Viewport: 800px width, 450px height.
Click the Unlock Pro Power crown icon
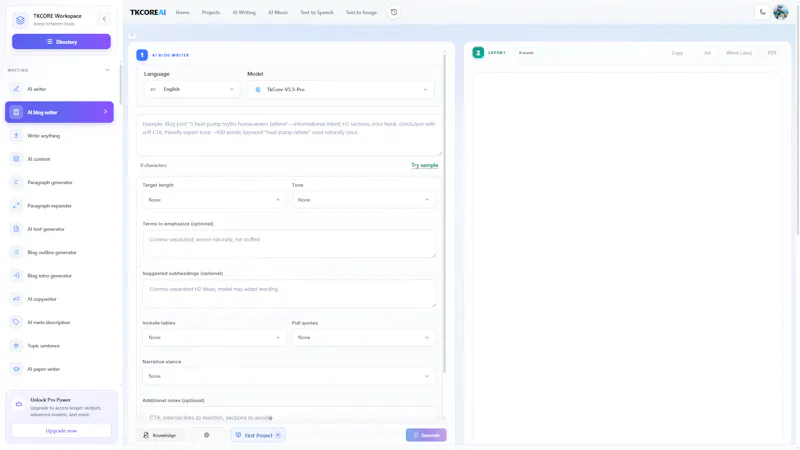19,404
